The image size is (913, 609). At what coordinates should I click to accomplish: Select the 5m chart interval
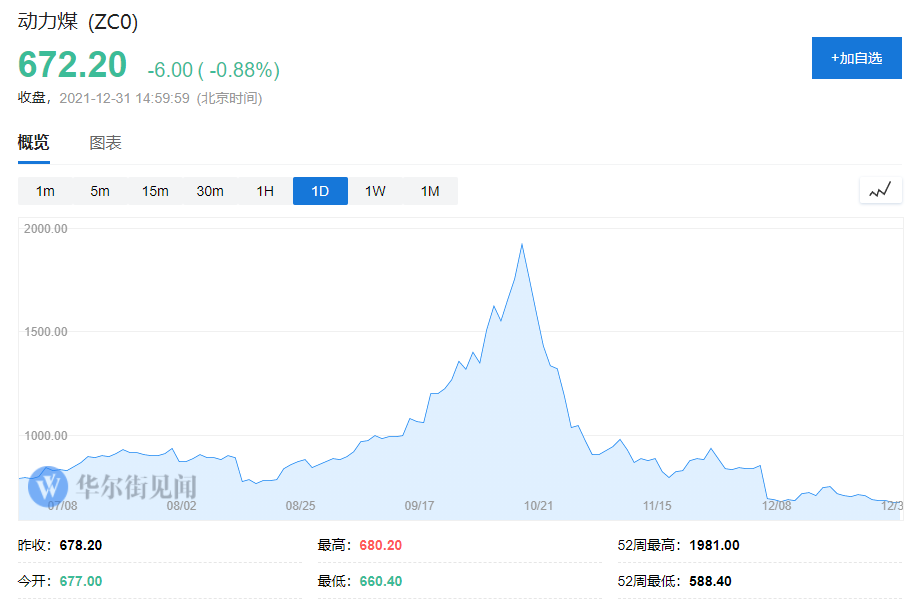100,191
